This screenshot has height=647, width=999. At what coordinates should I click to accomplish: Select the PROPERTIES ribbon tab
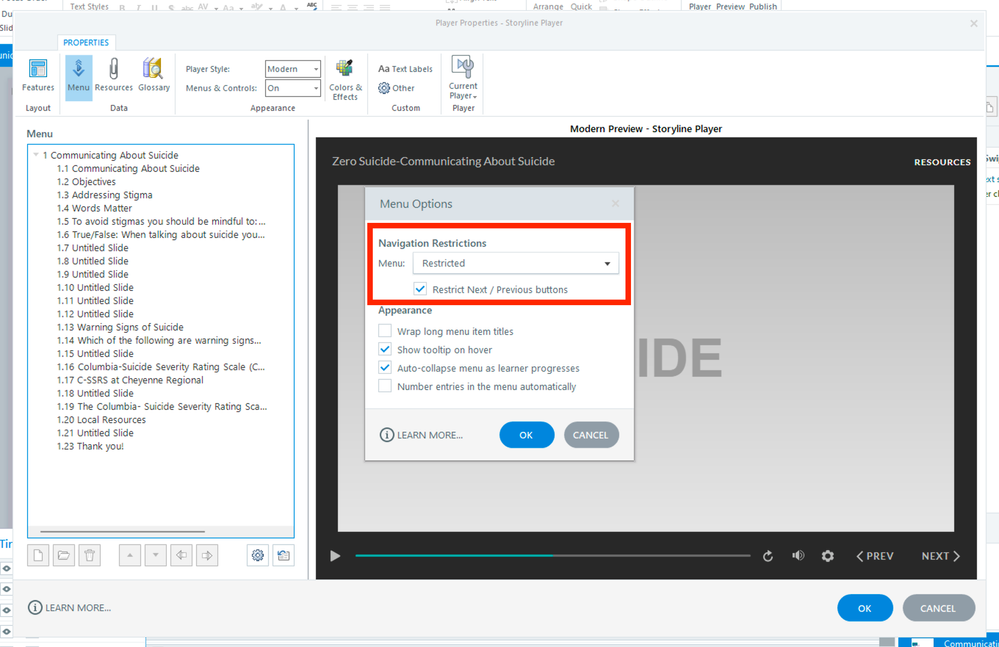click(86, 43)
